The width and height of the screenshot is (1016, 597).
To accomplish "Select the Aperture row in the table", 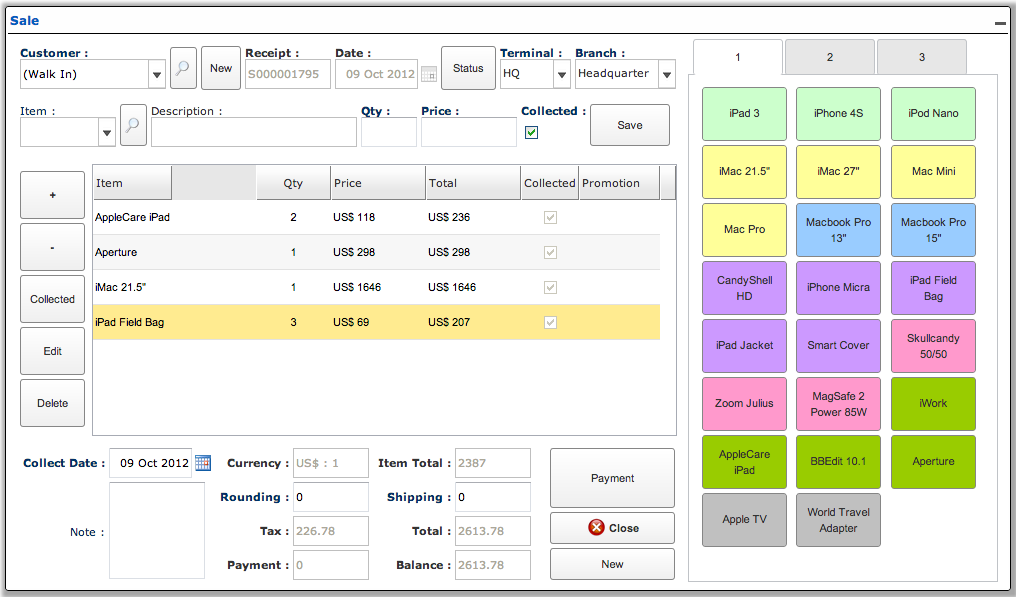I will click(376, 252).
